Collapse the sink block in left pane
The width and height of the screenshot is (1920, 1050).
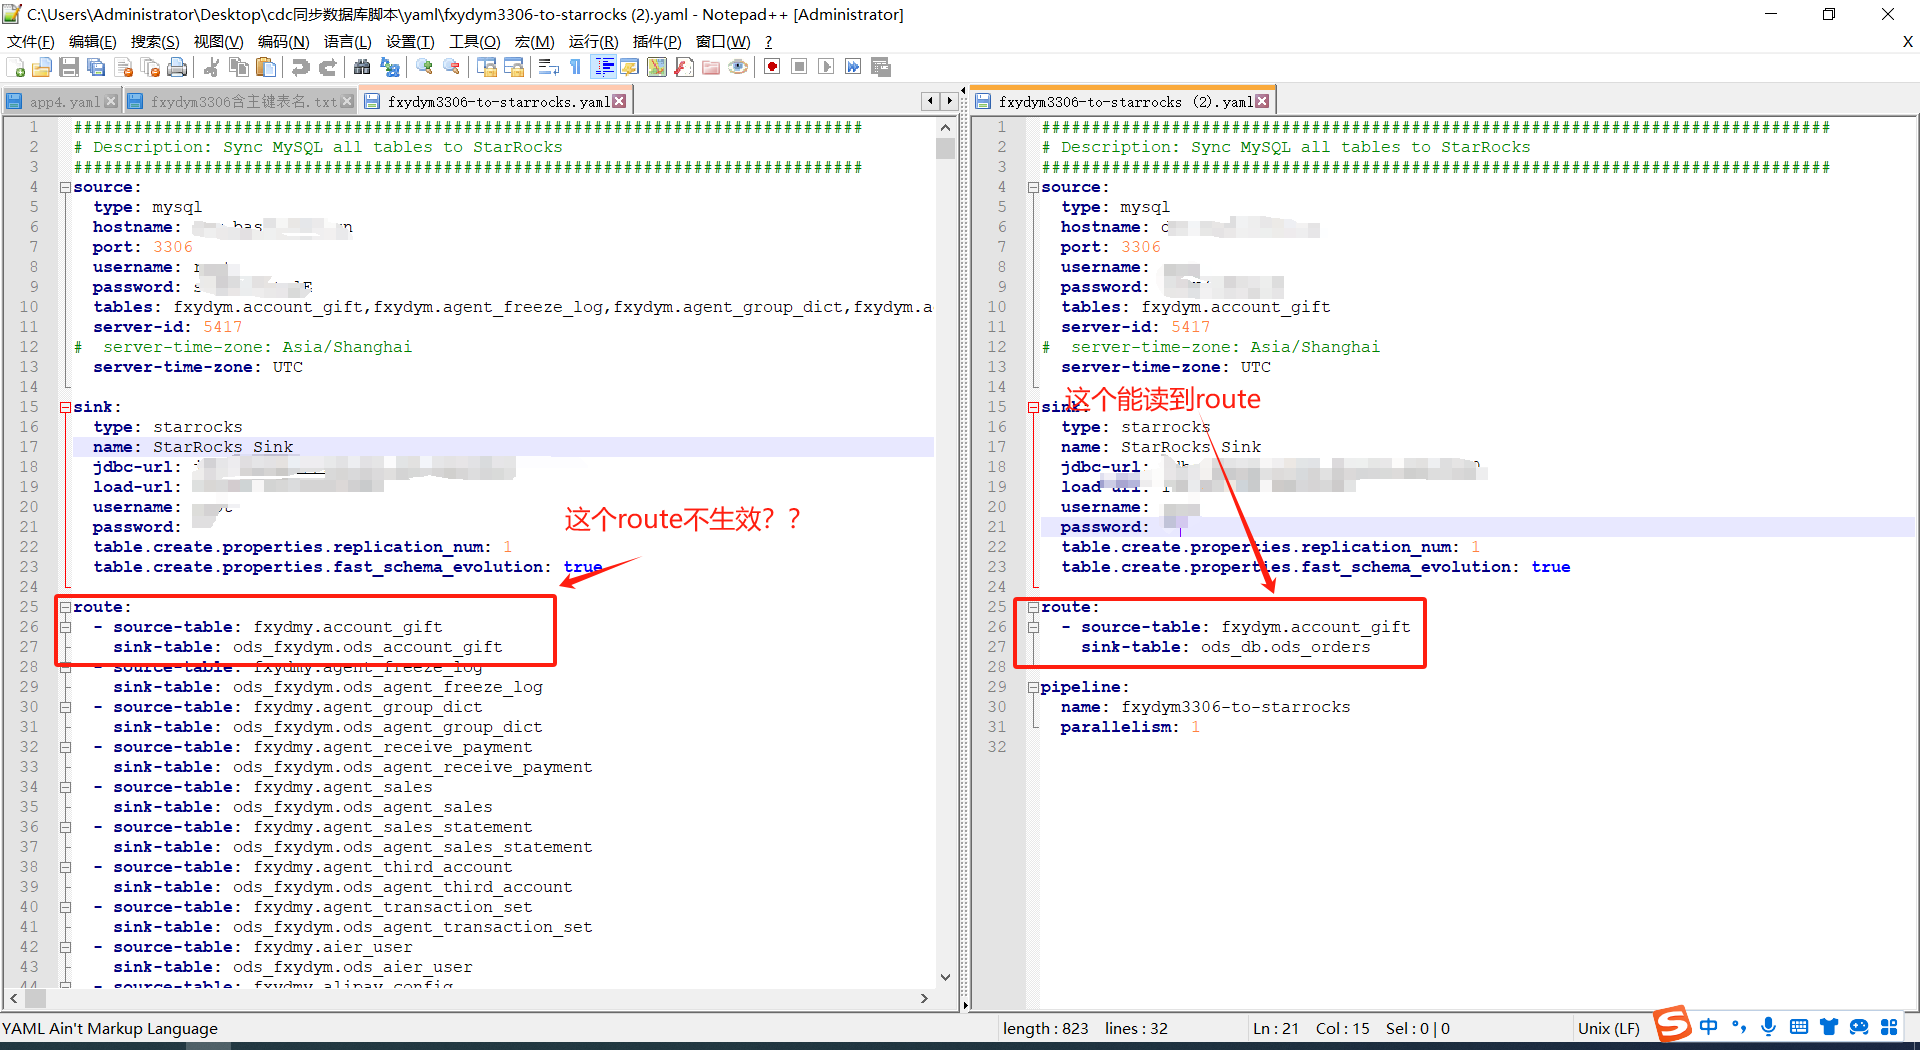65,407
